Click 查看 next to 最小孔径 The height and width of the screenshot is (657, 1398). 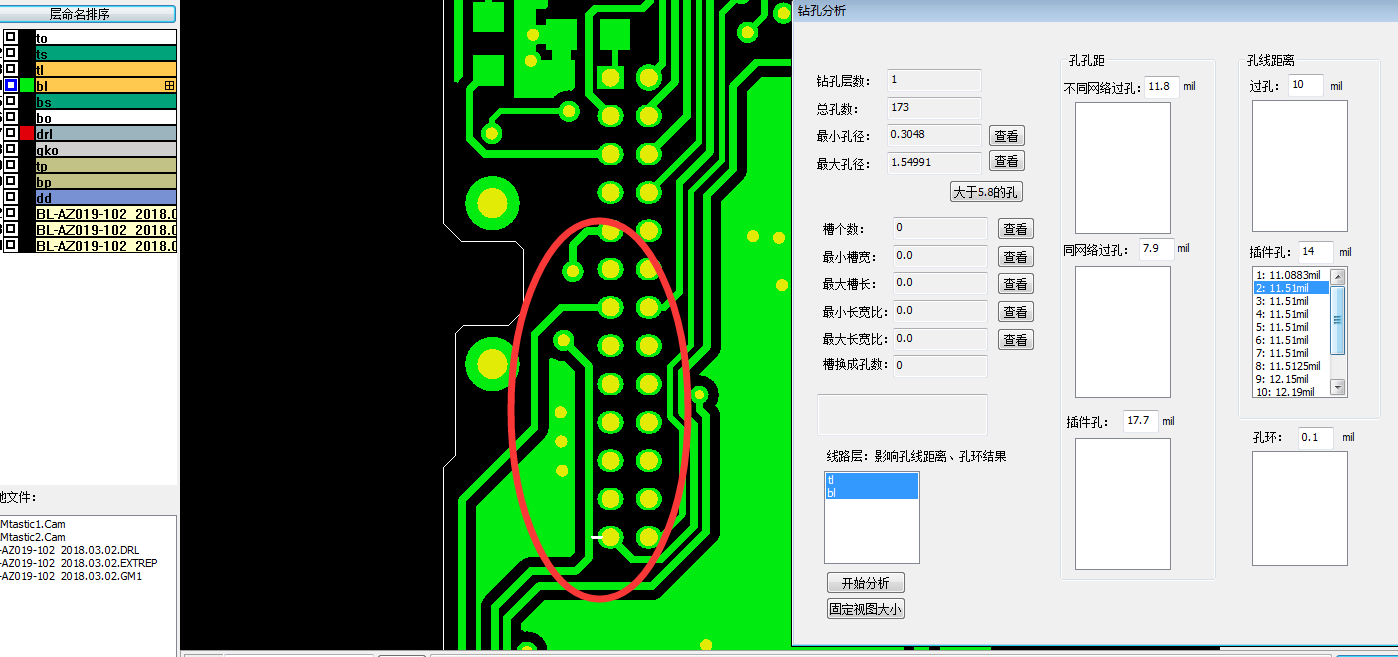pyautogui.click(x=1007, y=136)
